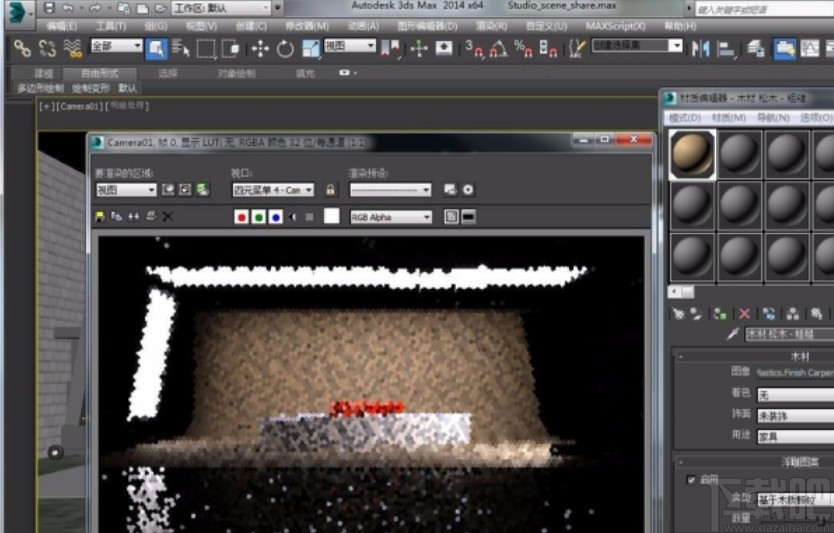The width and height of the screenshot is (834, 533).
Task: Toggle Angle Snap in main toolbar
Action: (x=498, y=48)
